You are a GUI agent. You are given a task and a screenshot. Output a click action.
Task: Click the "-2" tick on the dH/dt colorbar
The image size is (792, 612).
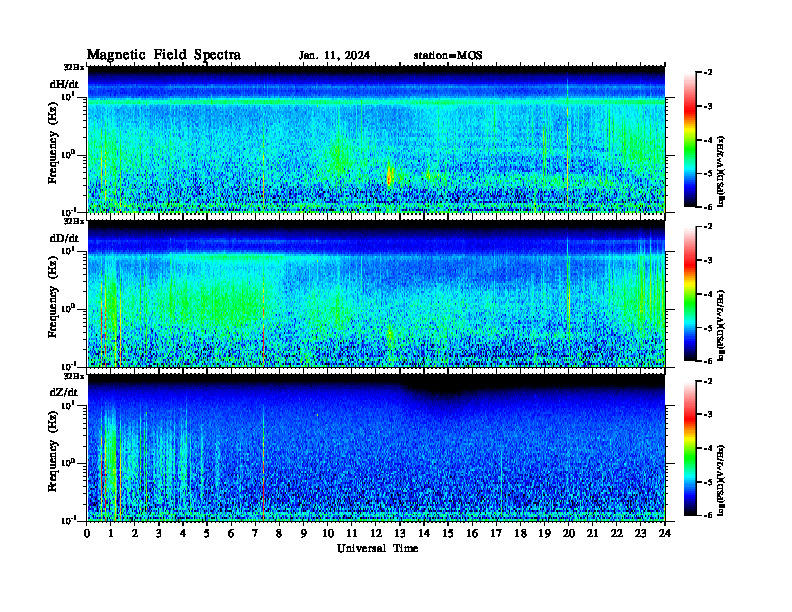(x=708, y=73)
